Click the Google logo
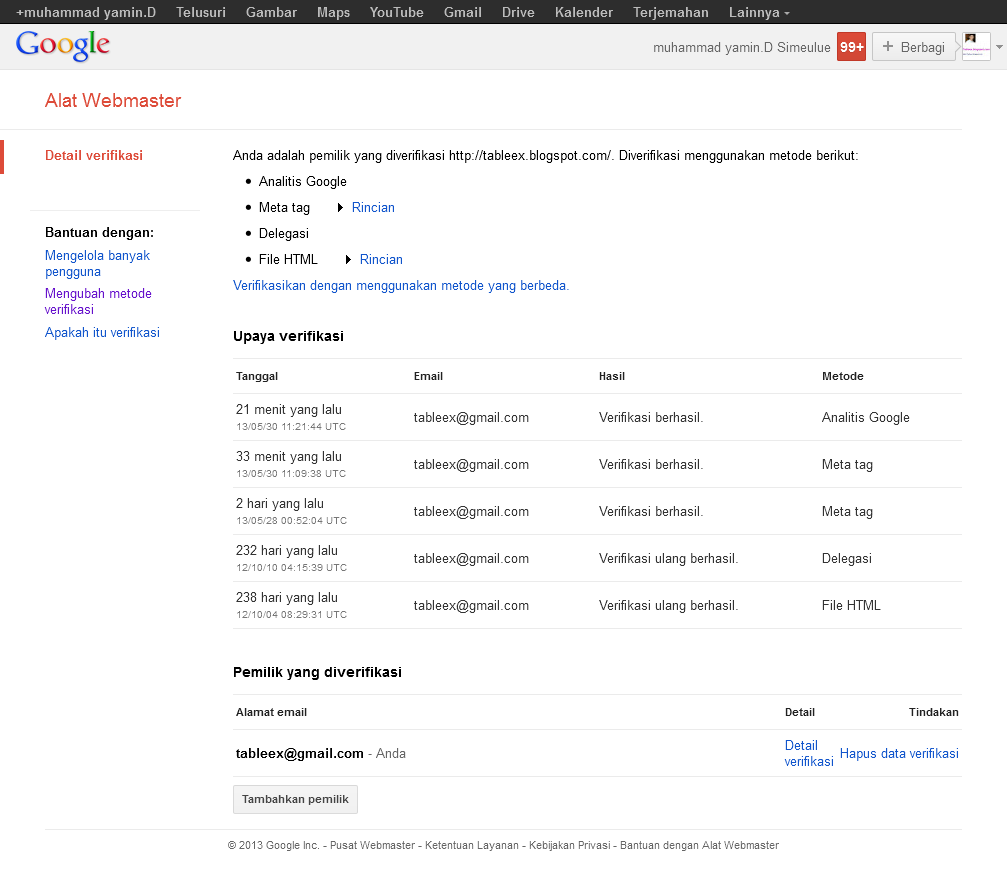 click(x=62, y=46)
